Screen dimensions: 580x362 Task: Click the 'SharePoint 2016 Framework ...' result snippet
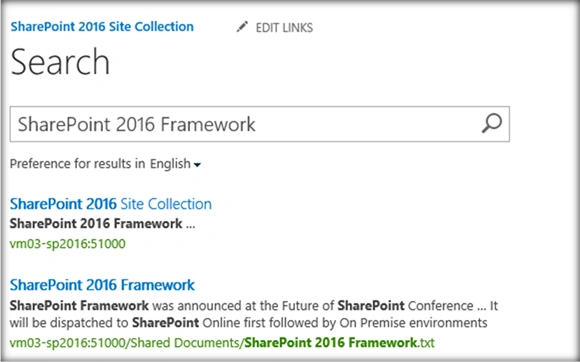point(102,224)
